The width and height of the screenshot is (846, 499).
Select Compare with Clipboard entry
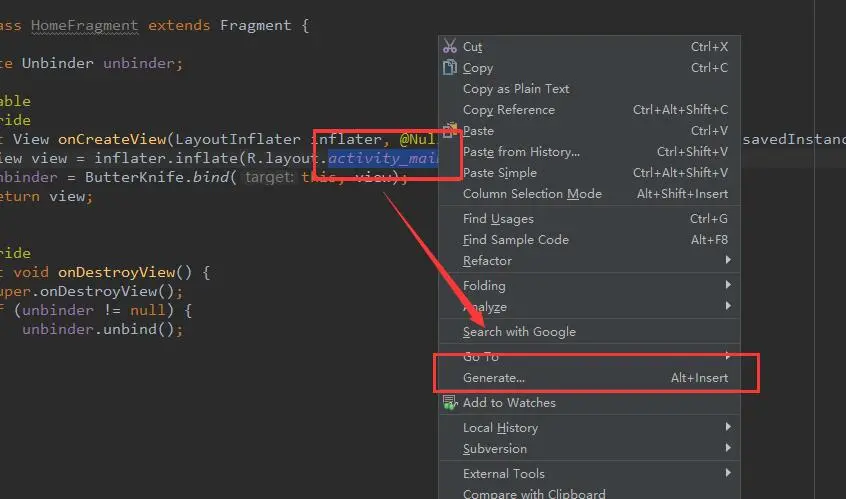(x=590, y=493)
